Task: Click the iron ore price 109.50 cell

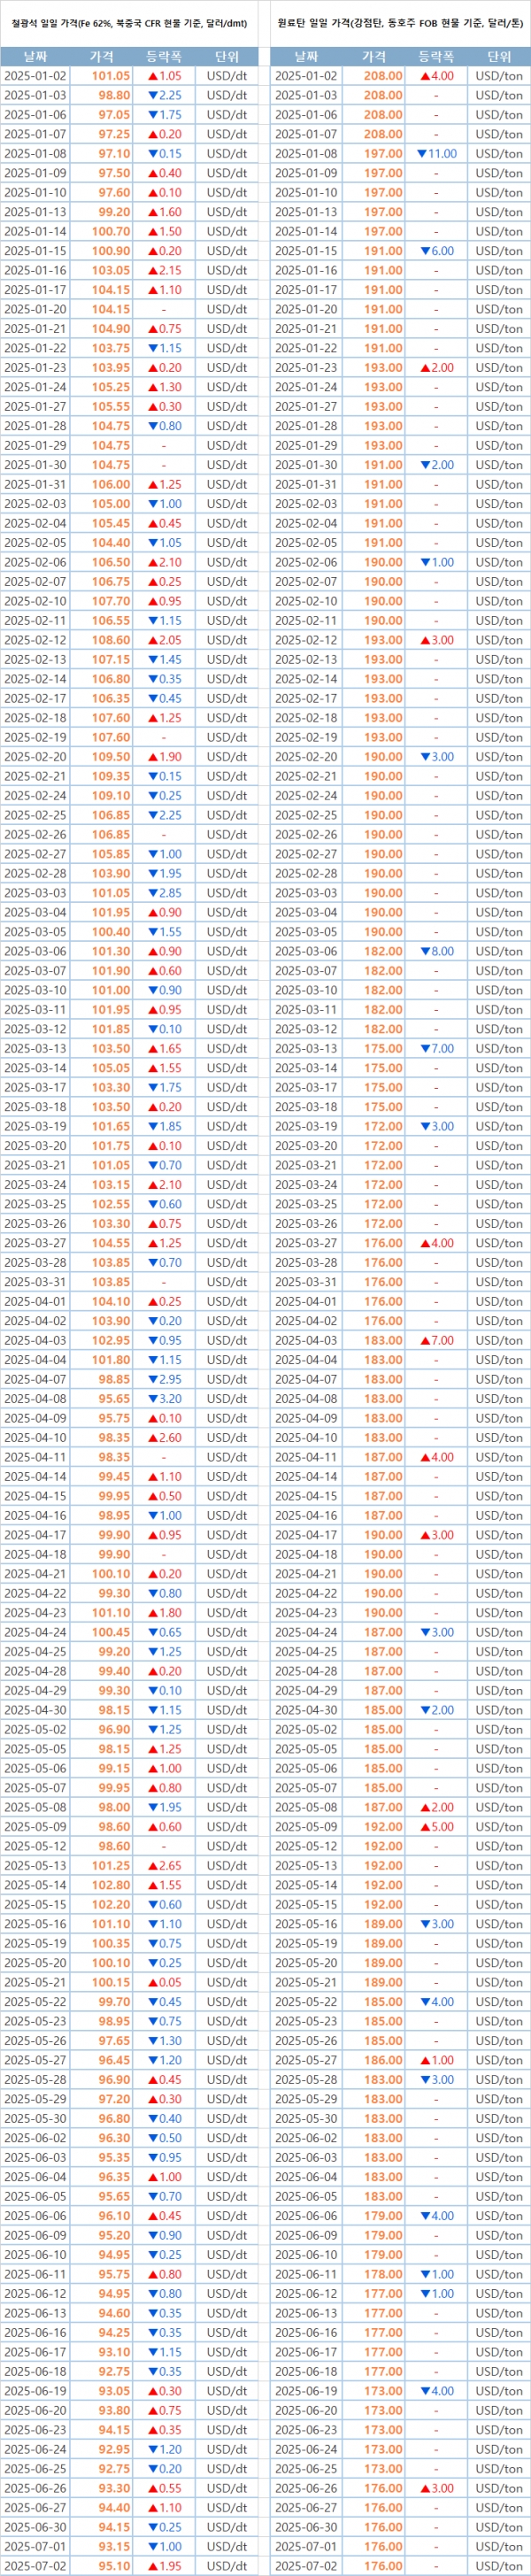Action: 111,757
